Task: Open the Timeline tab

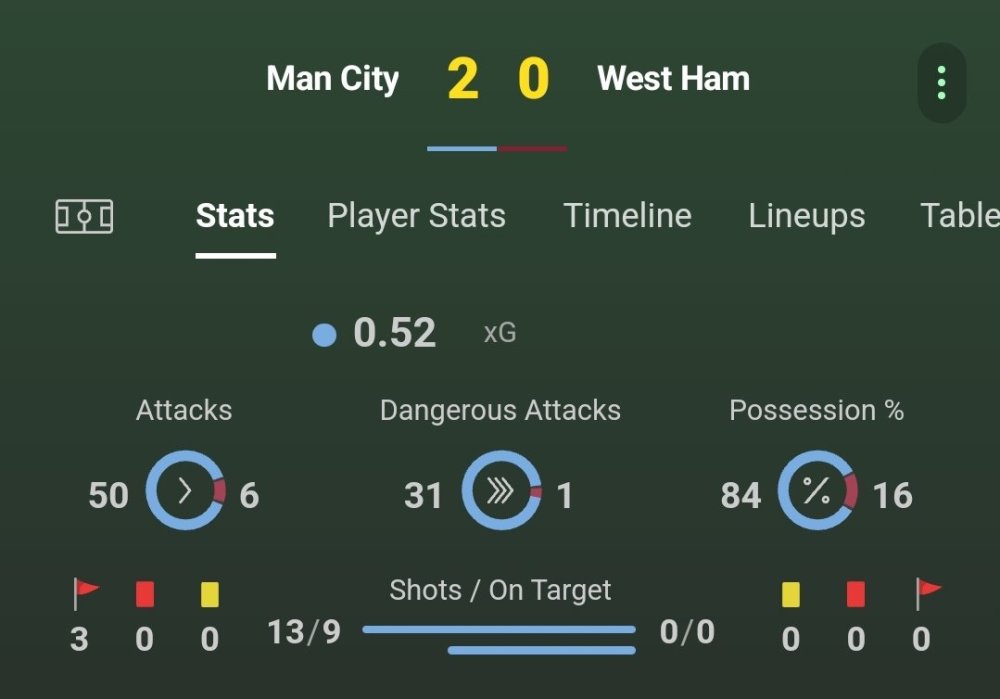Action: coord(627,216)
